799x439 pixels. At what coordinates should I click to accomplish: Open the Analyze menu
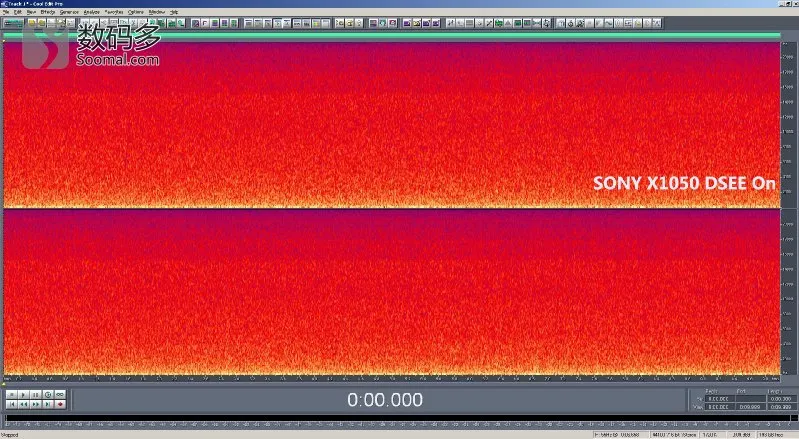click(x=91, y=12)
